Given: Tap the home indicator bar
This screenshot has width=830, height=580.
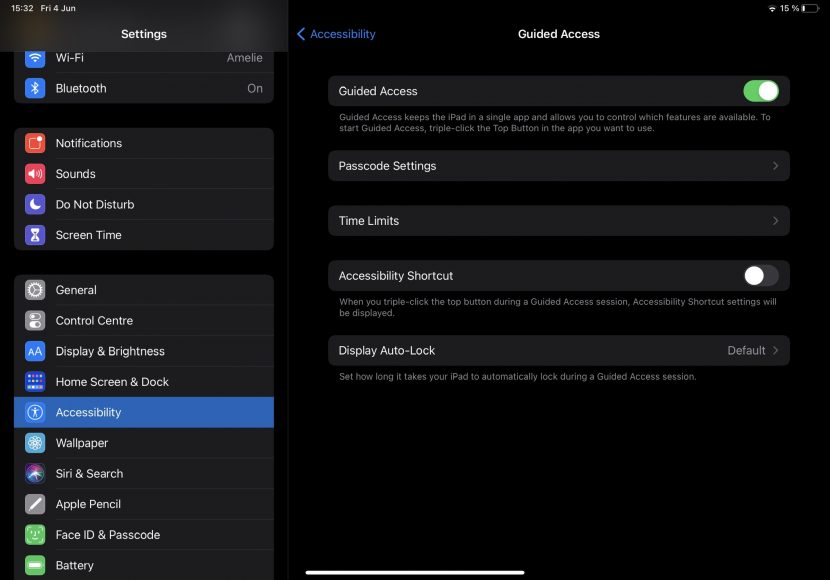Looking at the screenshot, I should (415, 572).
